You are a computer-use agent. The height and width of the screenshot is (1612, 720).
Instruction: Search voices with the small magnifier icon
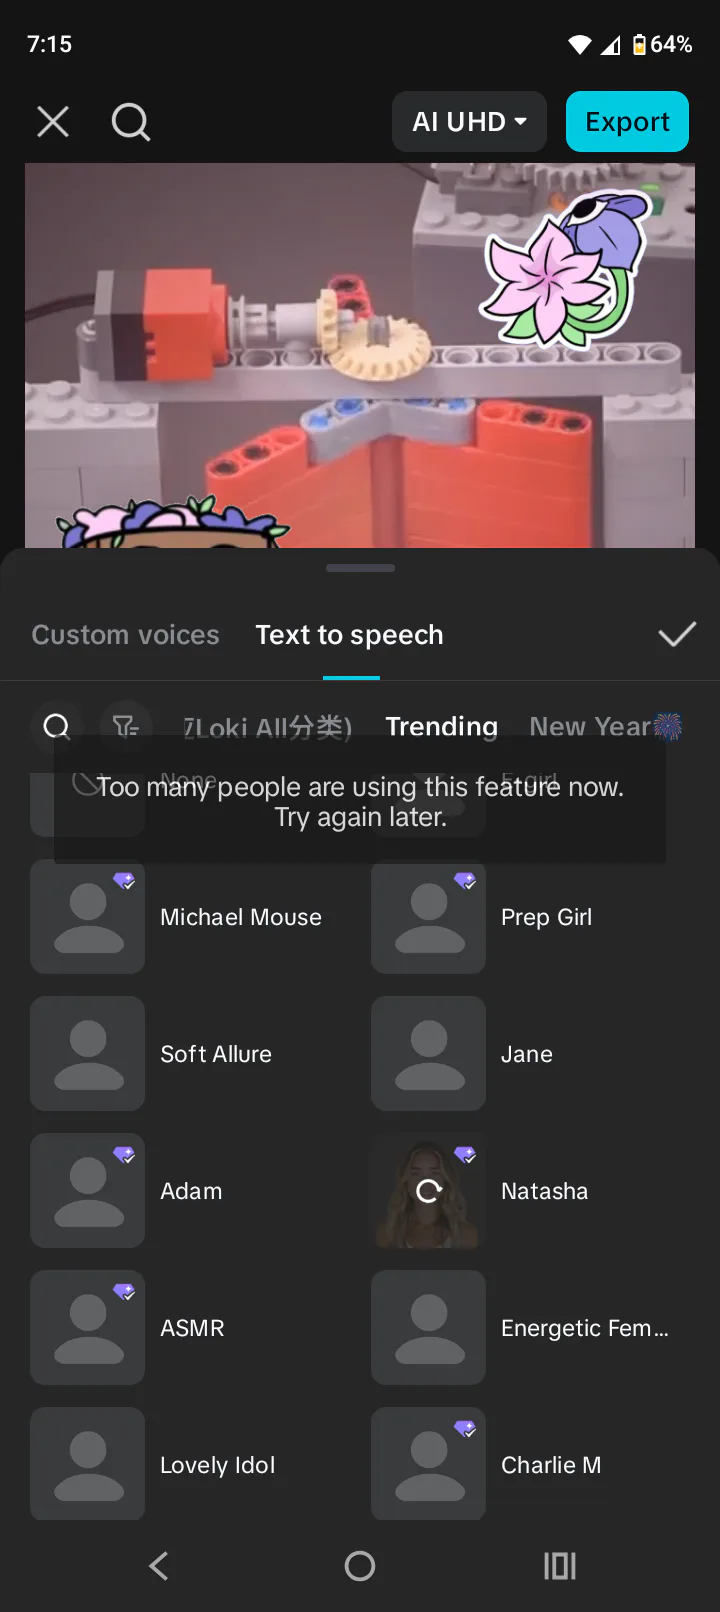pos(57,726)
